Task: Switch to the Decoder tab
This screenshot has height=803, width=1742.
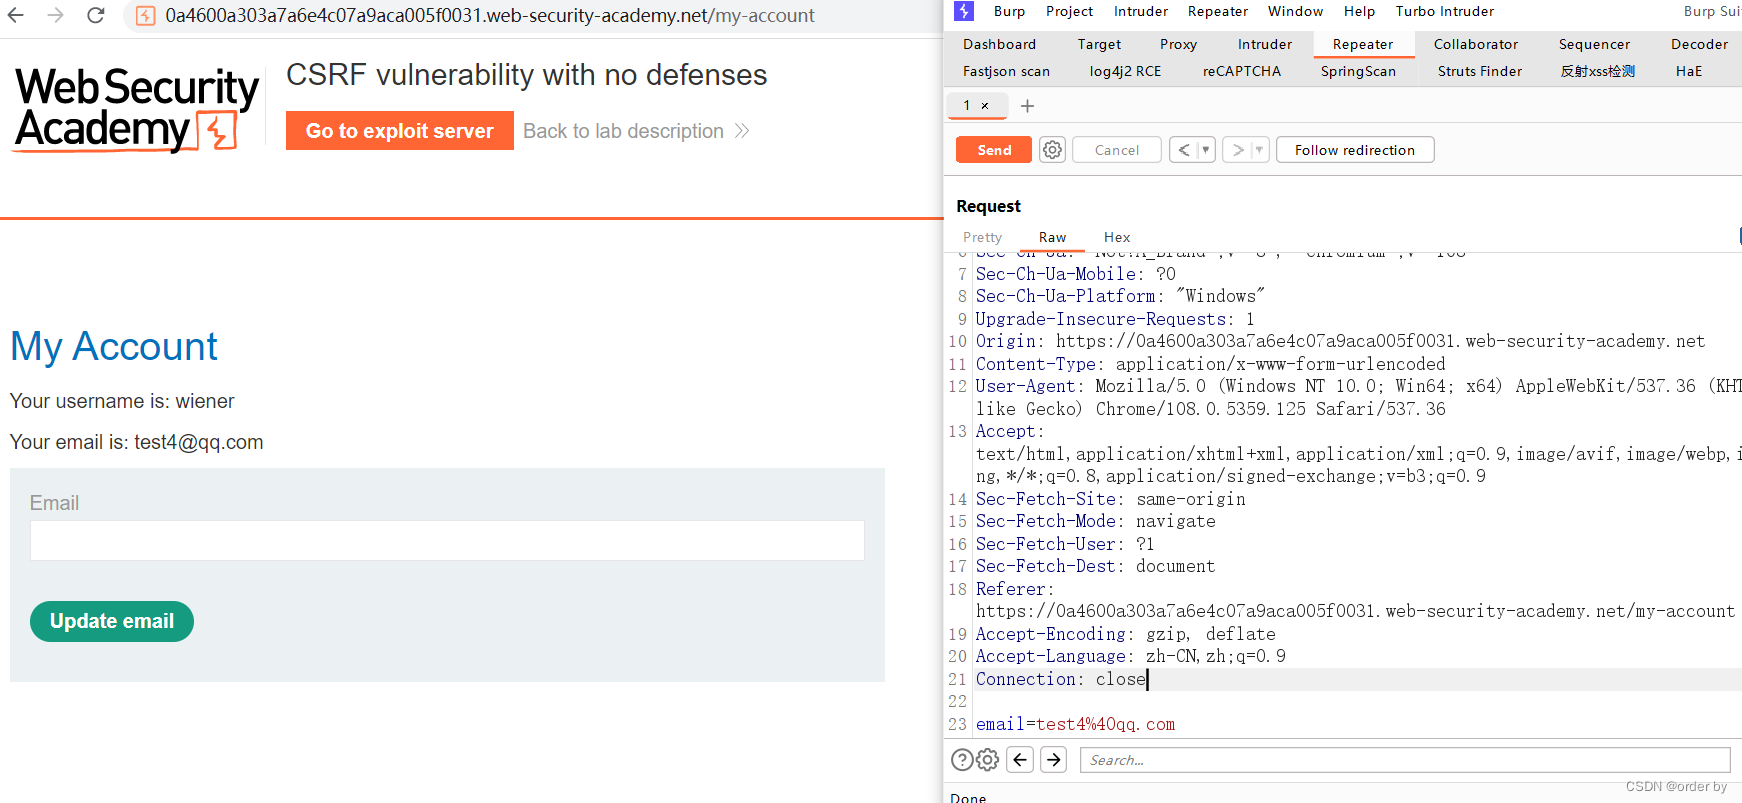Action: pyautogui.click(x=1699, y=44)
